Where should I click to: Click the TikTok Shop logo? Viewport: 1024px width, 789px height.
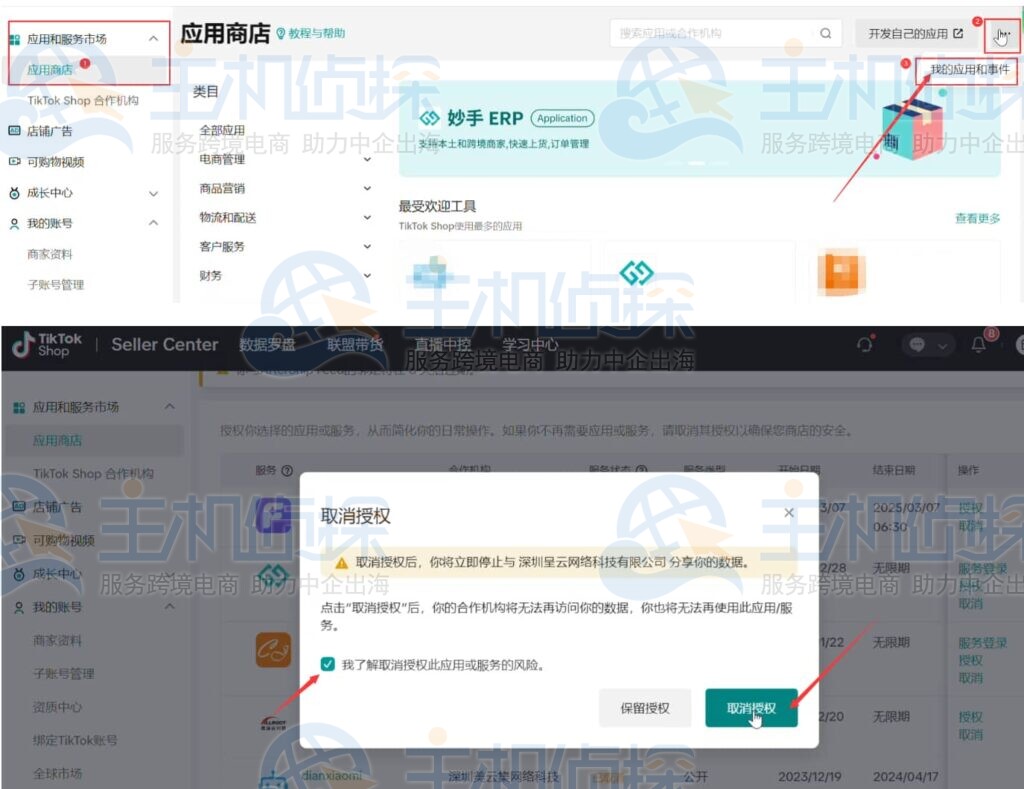pos(46,345)
